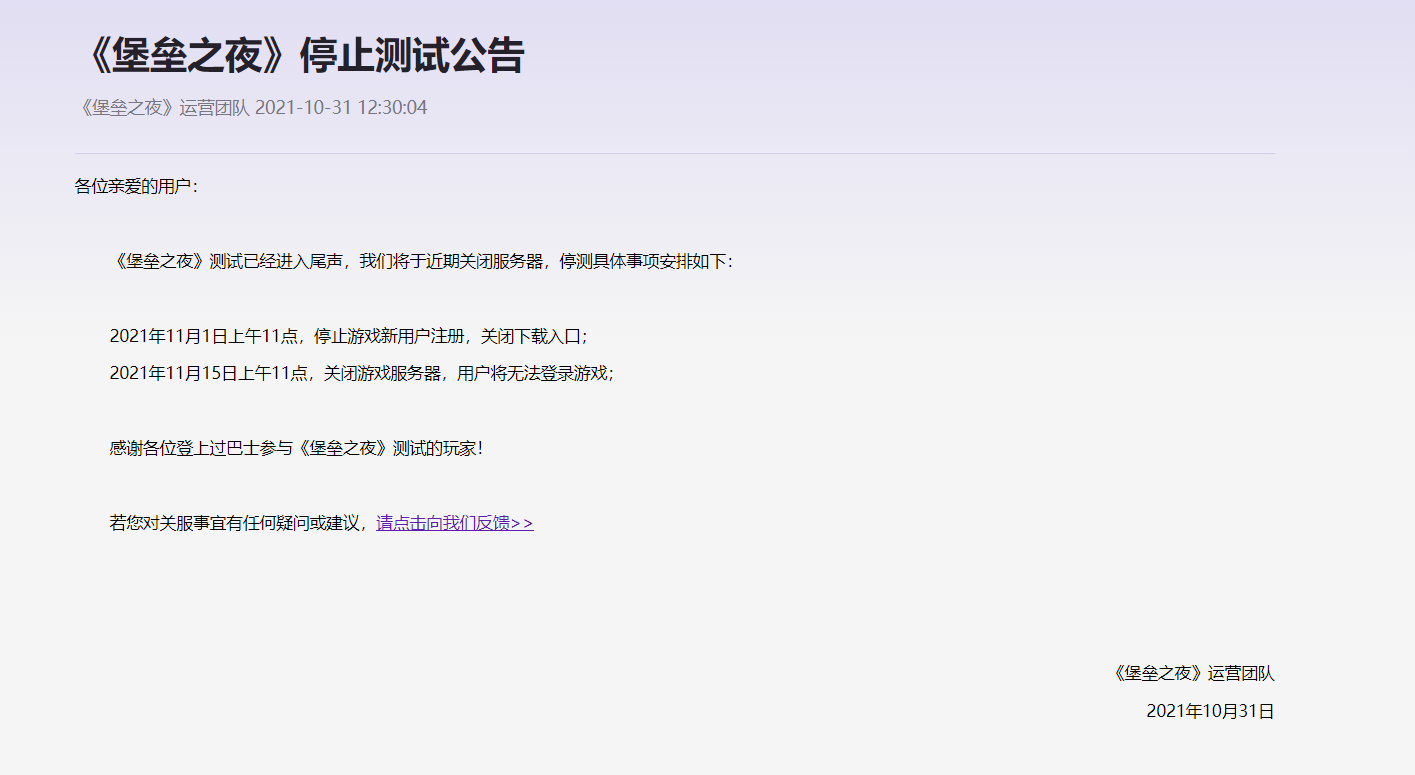Image resolution: width=1415 pixels, height=775 pixels.
Task: Click the line 2021年11月1日上午11点 about stopping registration
Action: click(348, 336)
